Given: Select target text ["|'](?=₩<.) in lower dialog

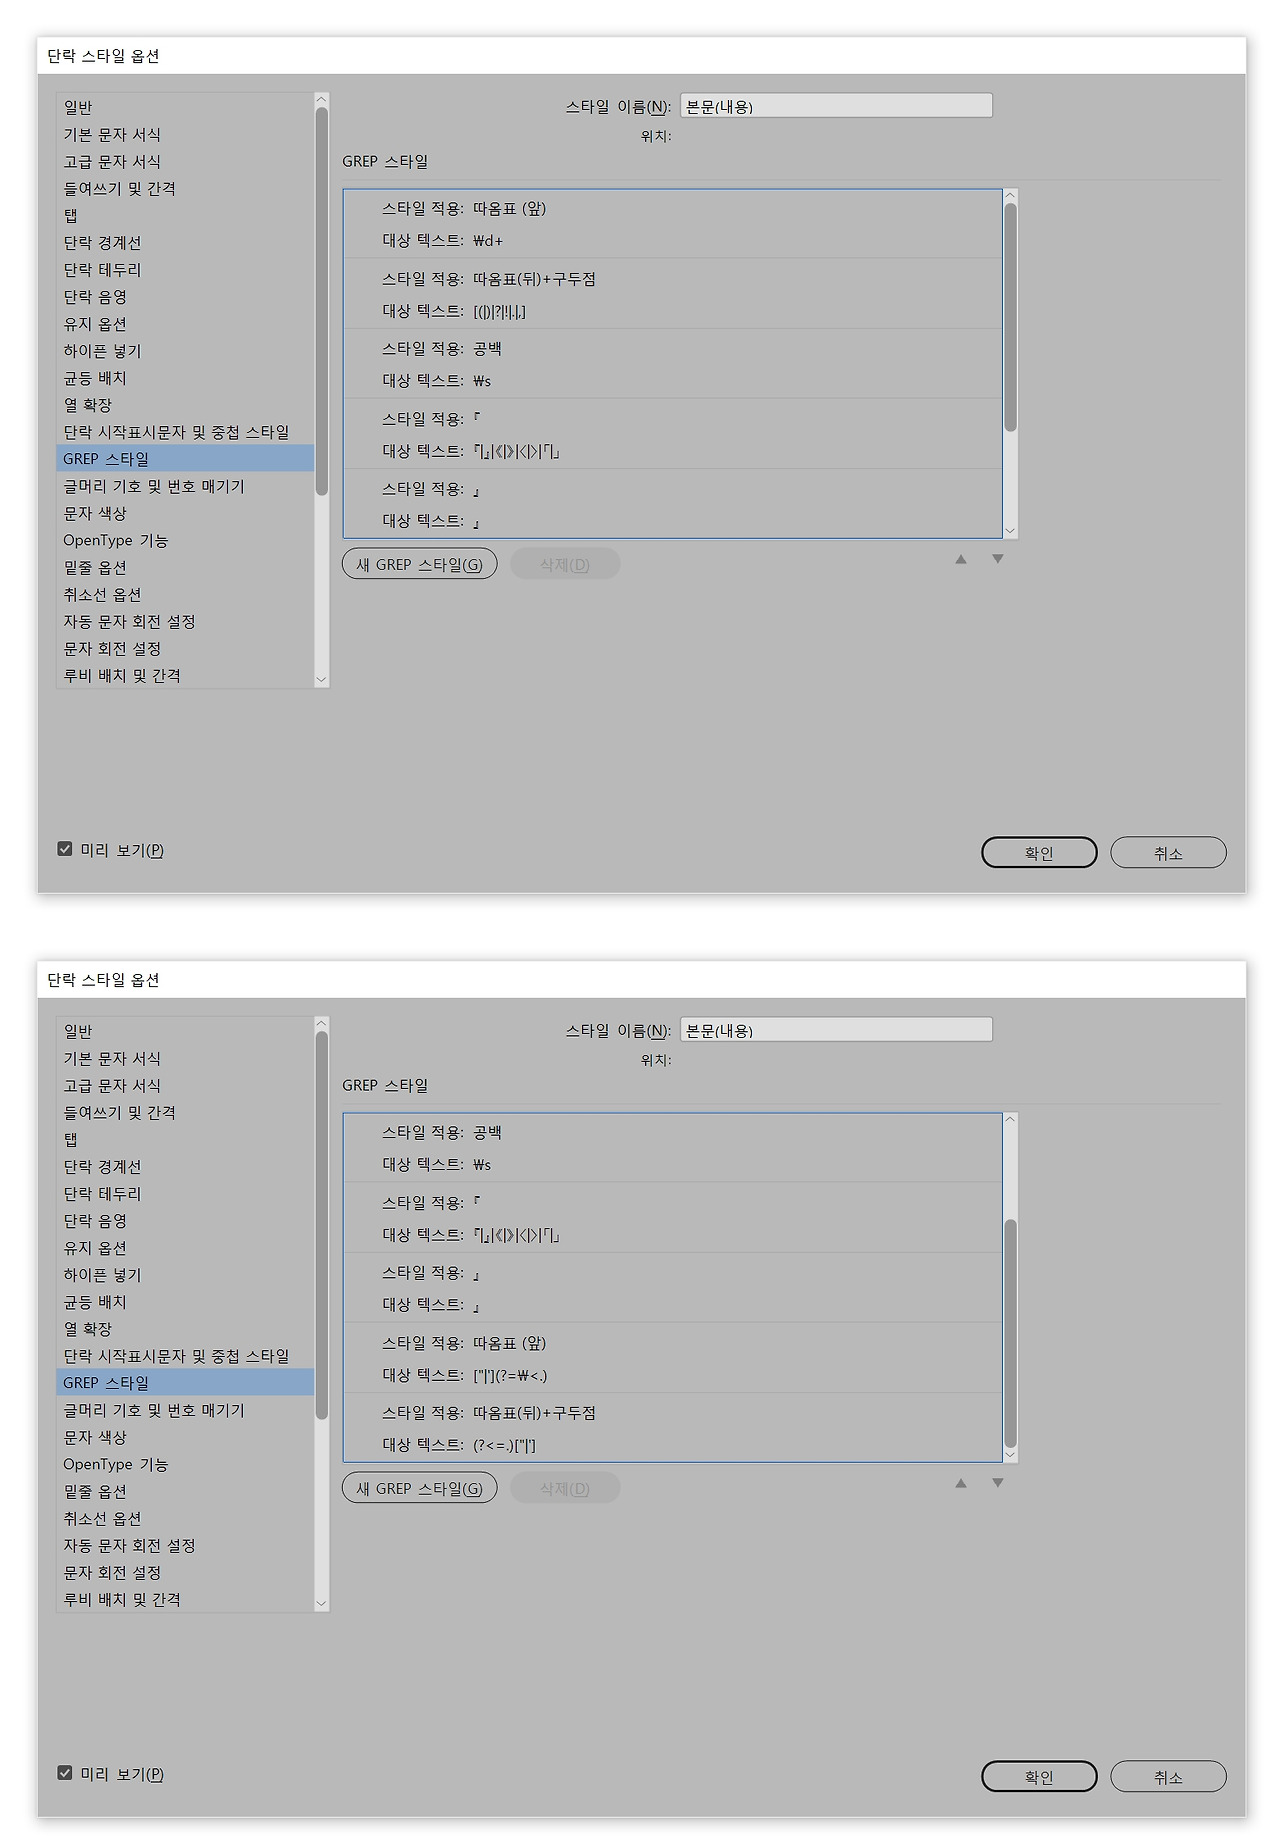Looking at the screenshot, I should click(511, 1376).
